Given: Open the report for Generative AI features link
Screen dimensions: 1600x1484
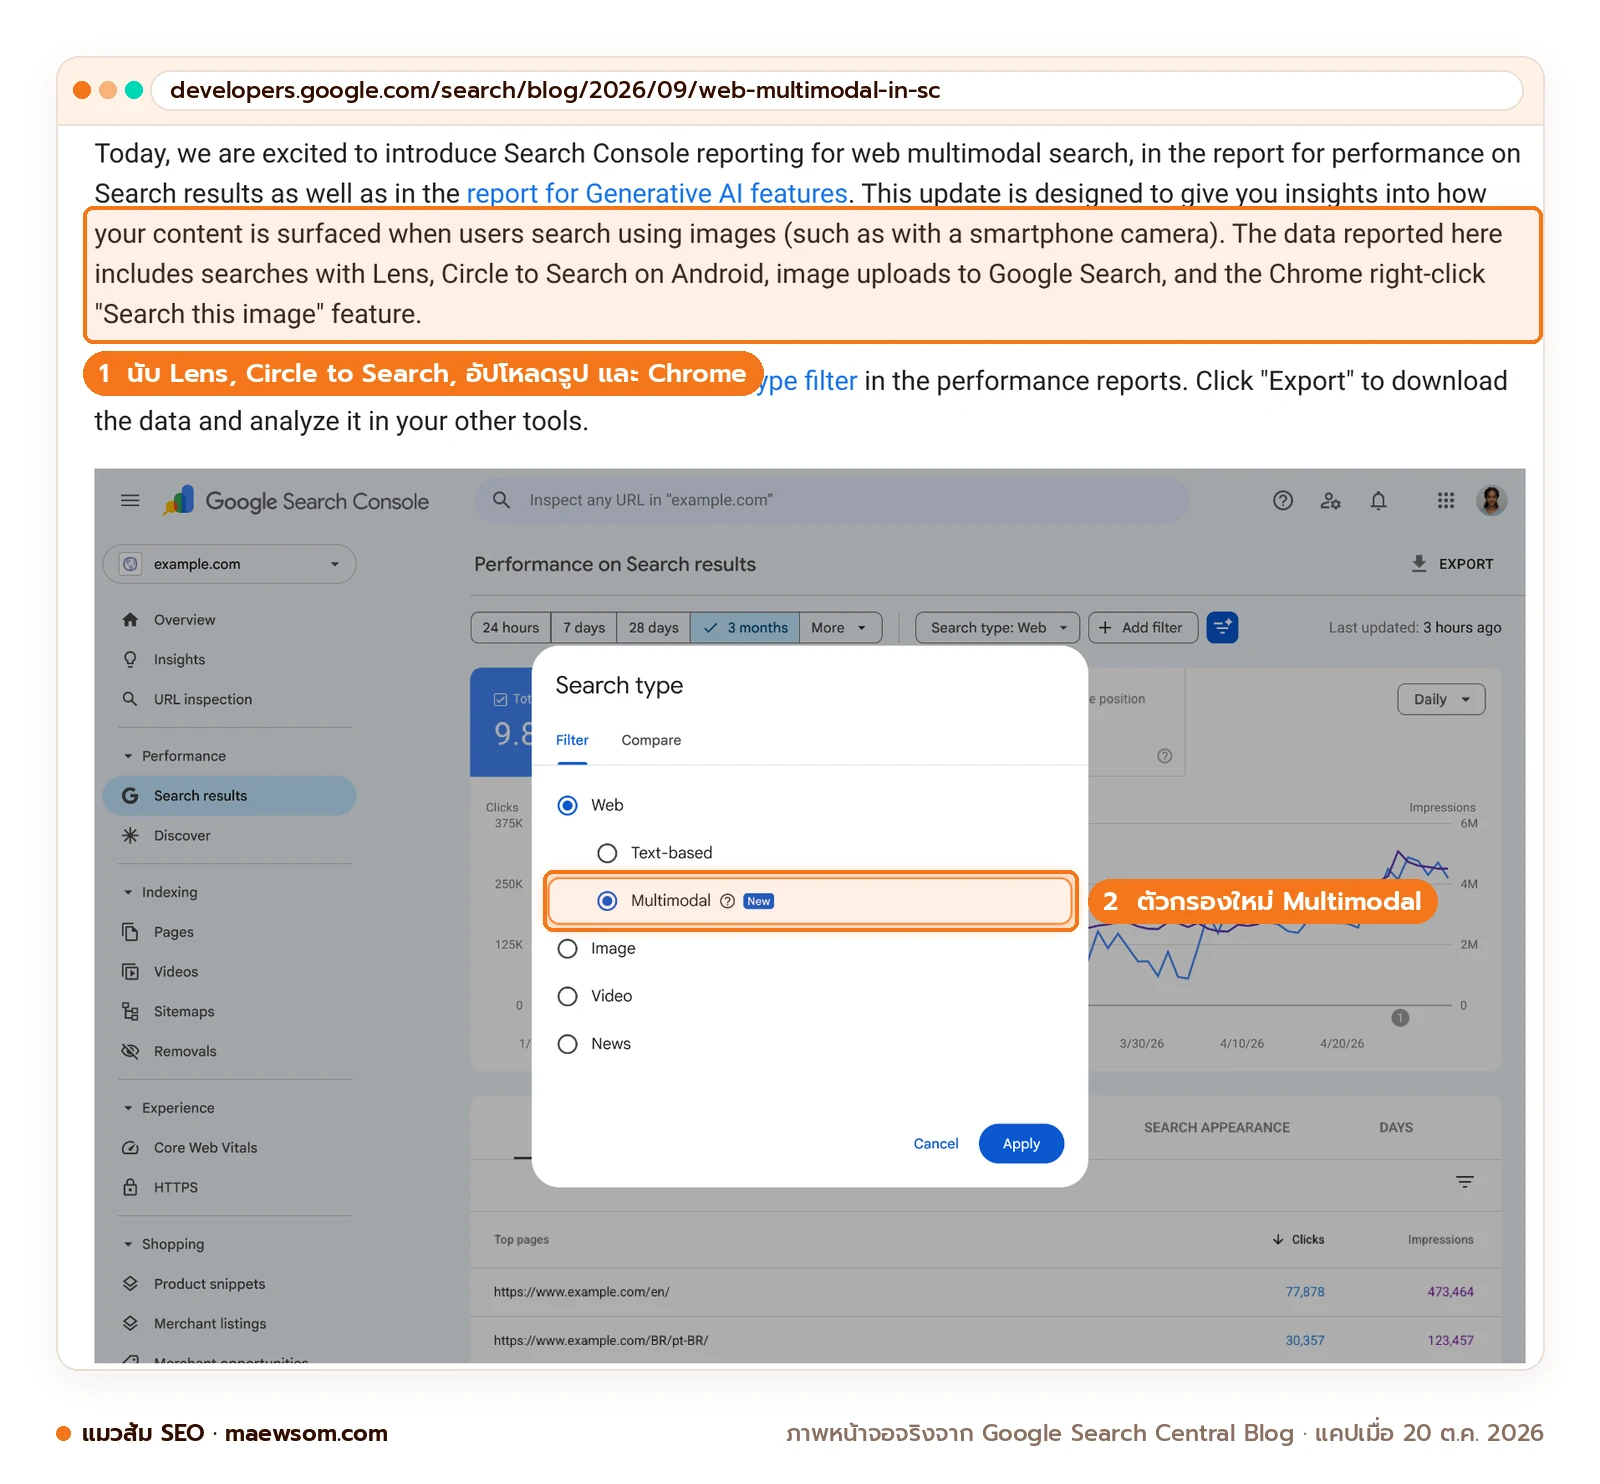Looking at the screenshot, I should pos(657,193).
